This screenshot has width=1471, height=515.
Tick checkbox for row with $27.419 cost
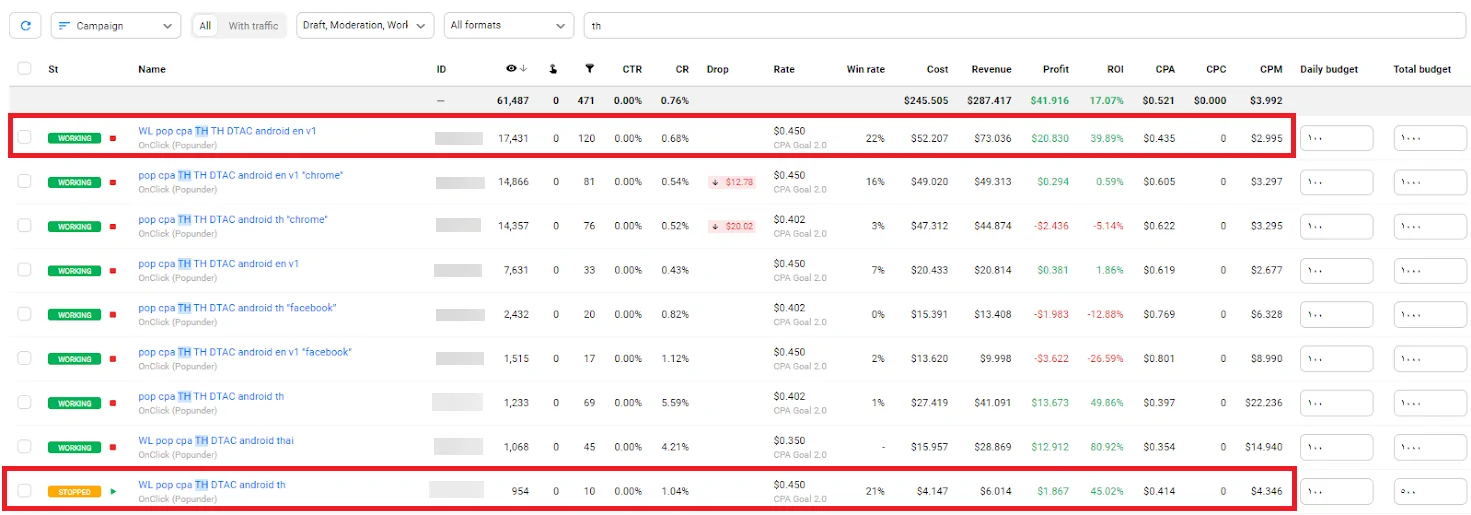click(25, 403)
